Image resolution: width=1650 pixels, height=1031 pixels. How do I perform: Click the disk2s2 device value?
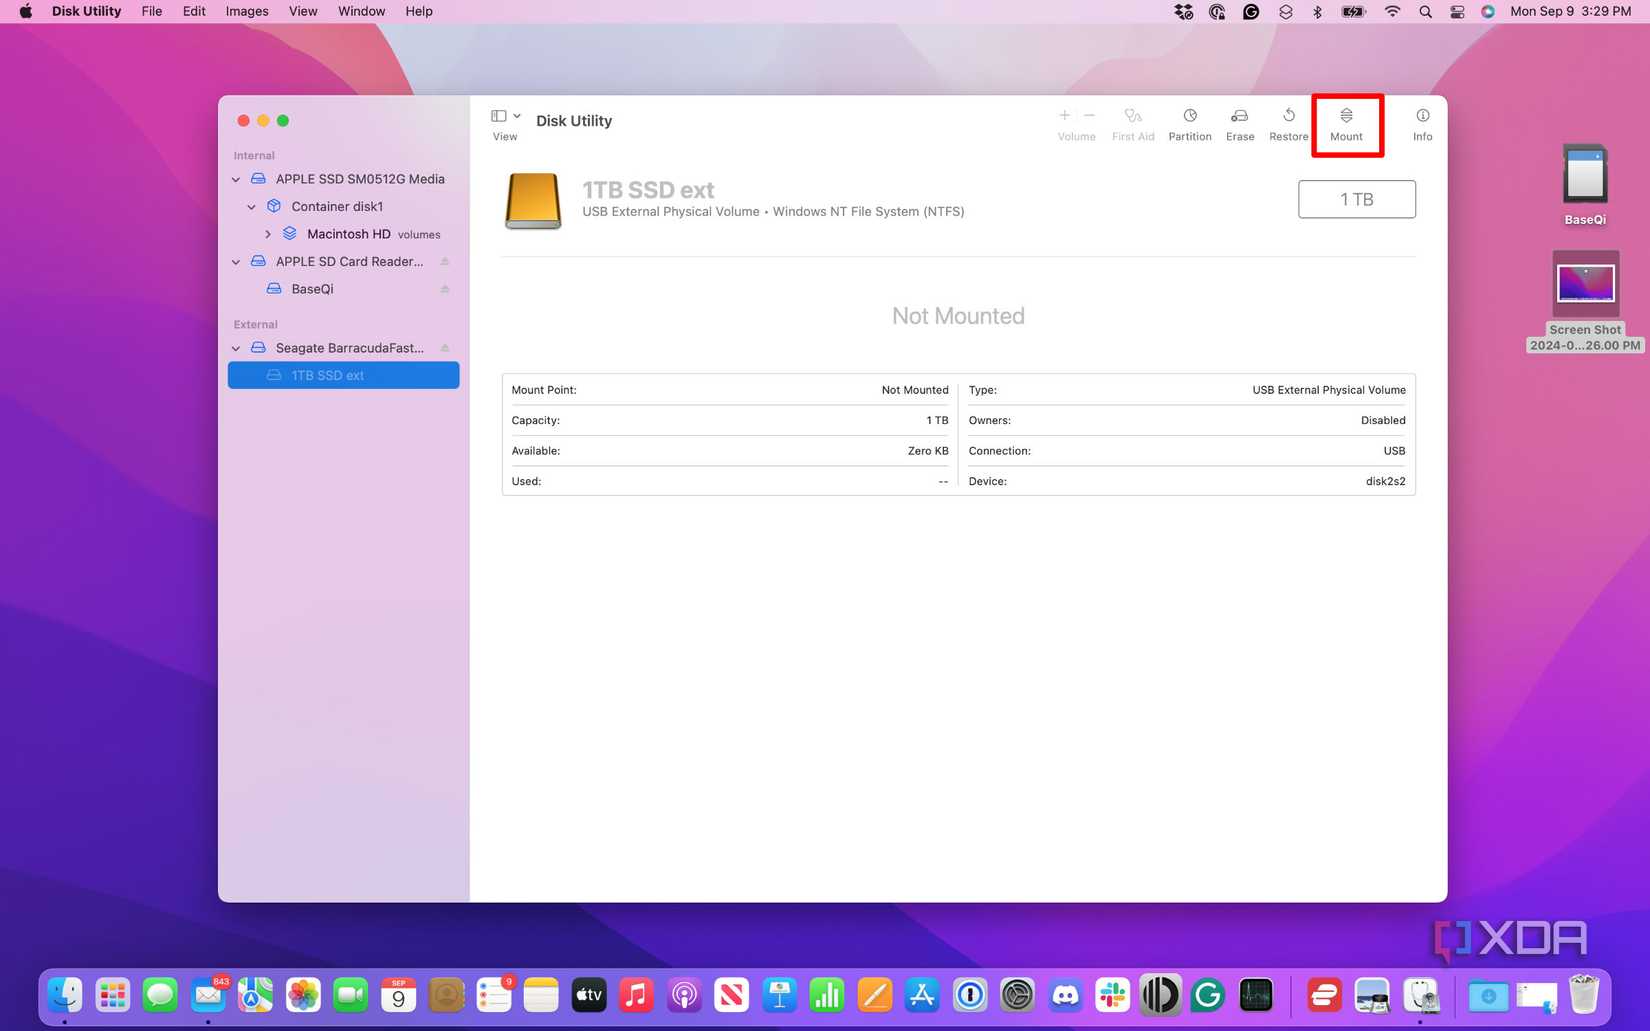point(1385,481)
